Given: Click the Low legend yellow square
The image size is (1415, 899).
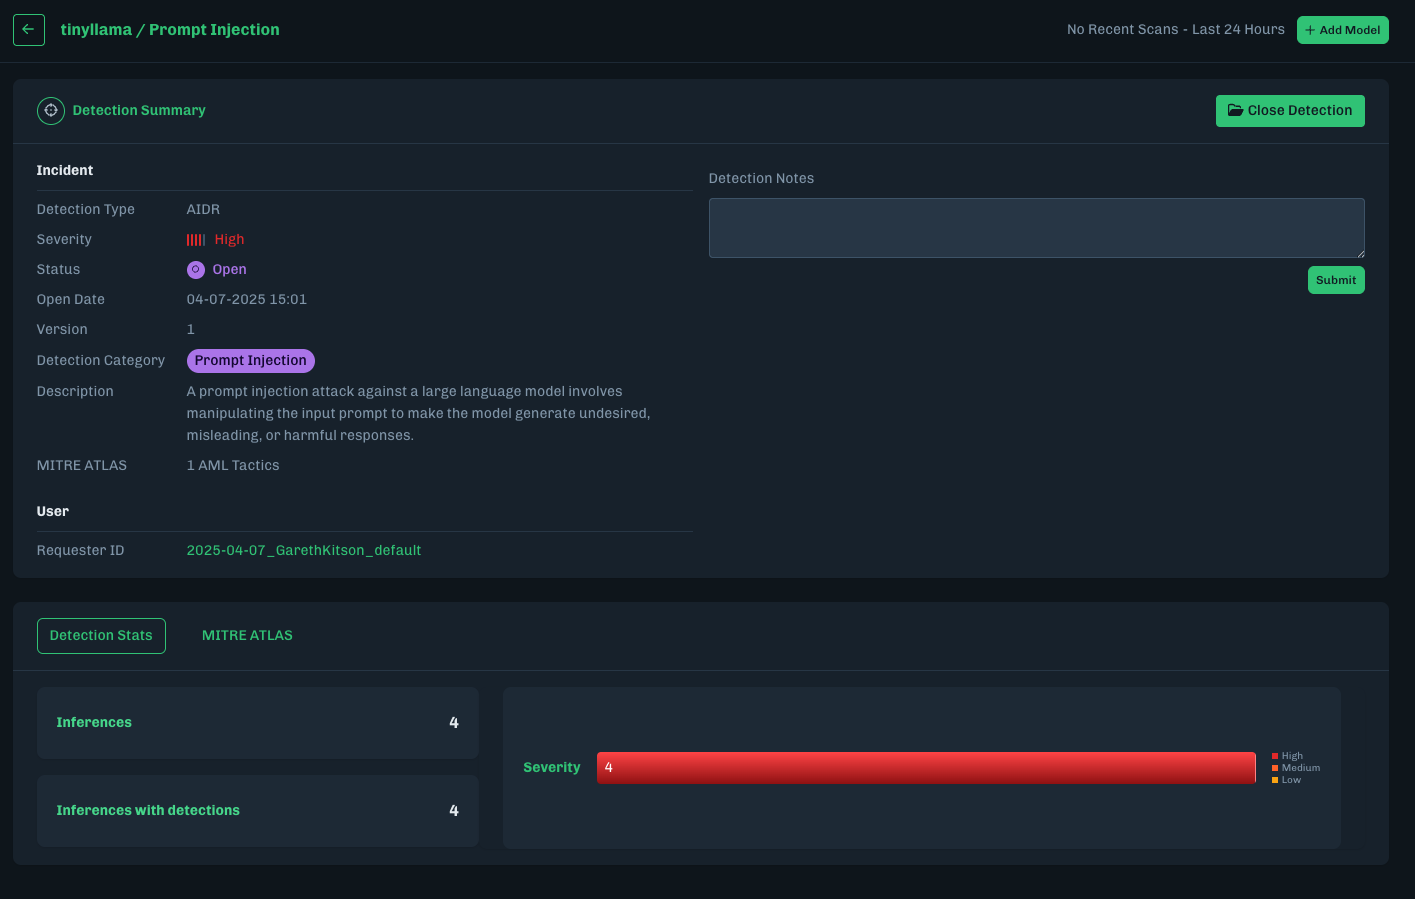Looking at the screenshot, I should click(1275, 780).
